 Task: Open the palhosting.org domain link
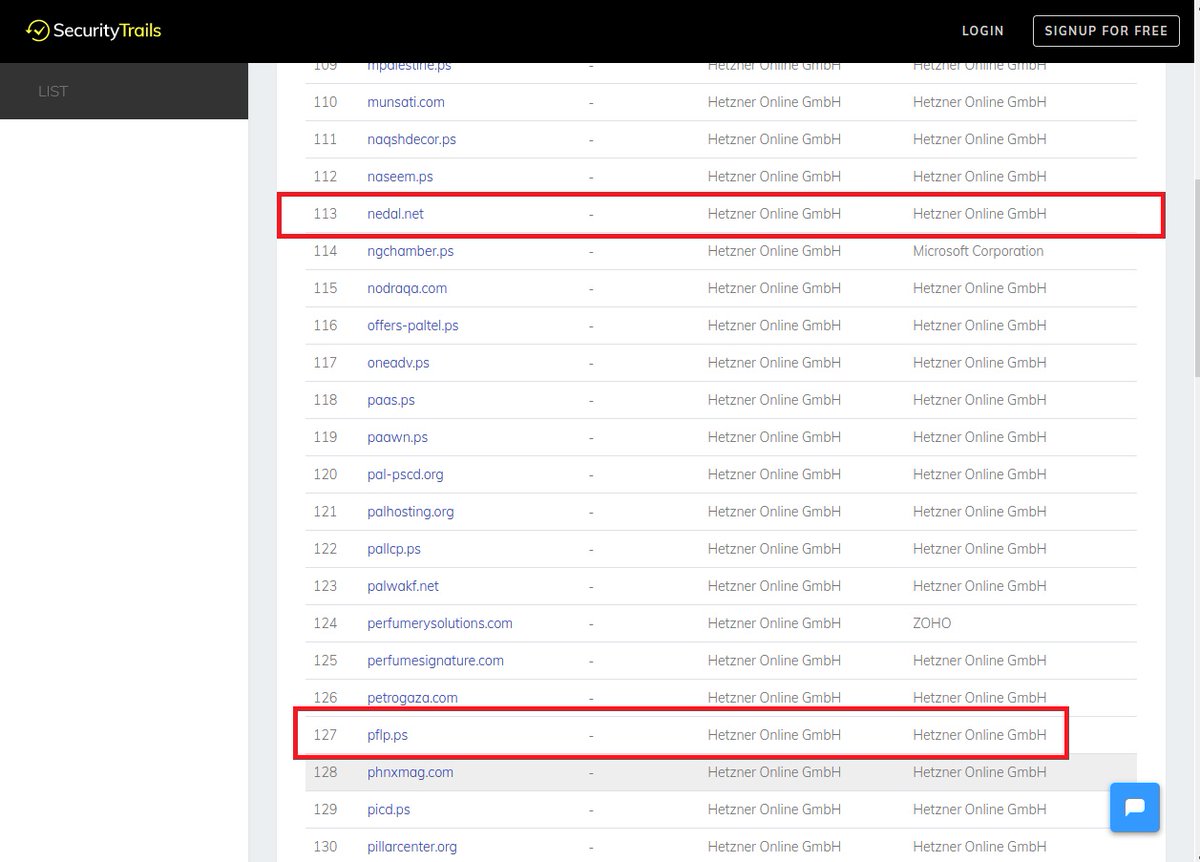(x=411, y=511)
